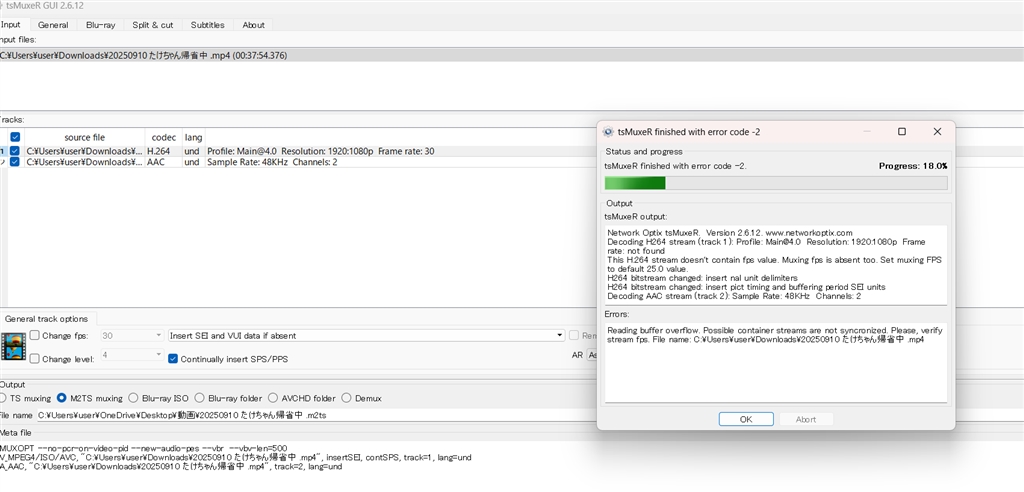Click the Main@4.0 1920:1080p track info
Image resolution: width=1024 pixels, height=492 pixels.
tap(321, 152)
